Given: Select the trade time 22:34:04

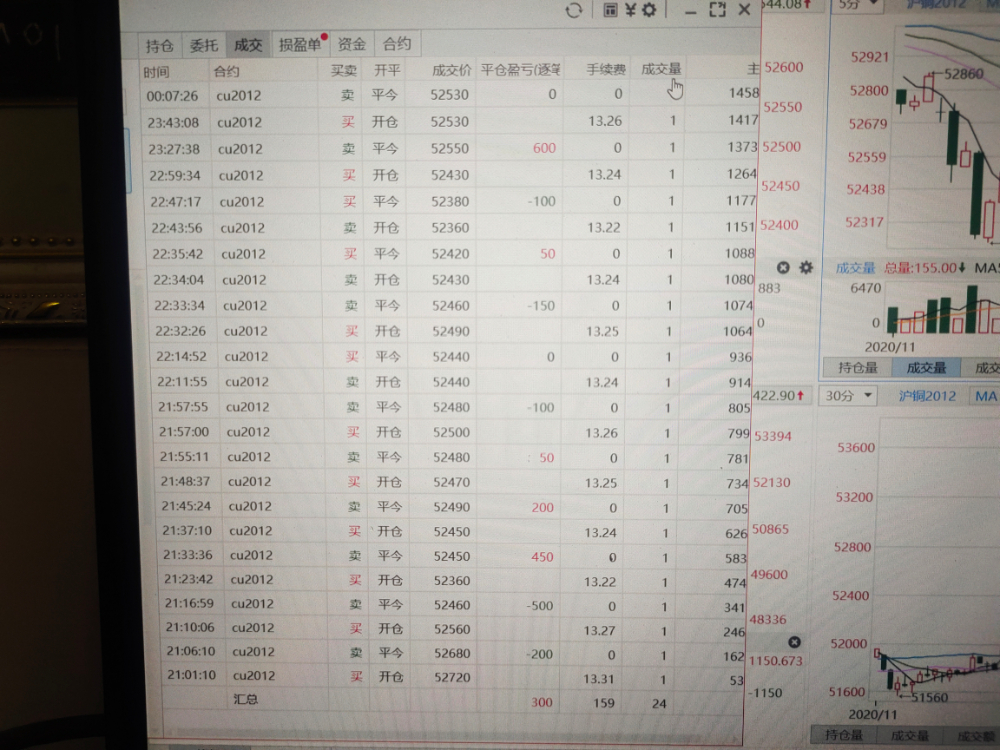Looking at the screenshot, I should [x=179, y=280].
